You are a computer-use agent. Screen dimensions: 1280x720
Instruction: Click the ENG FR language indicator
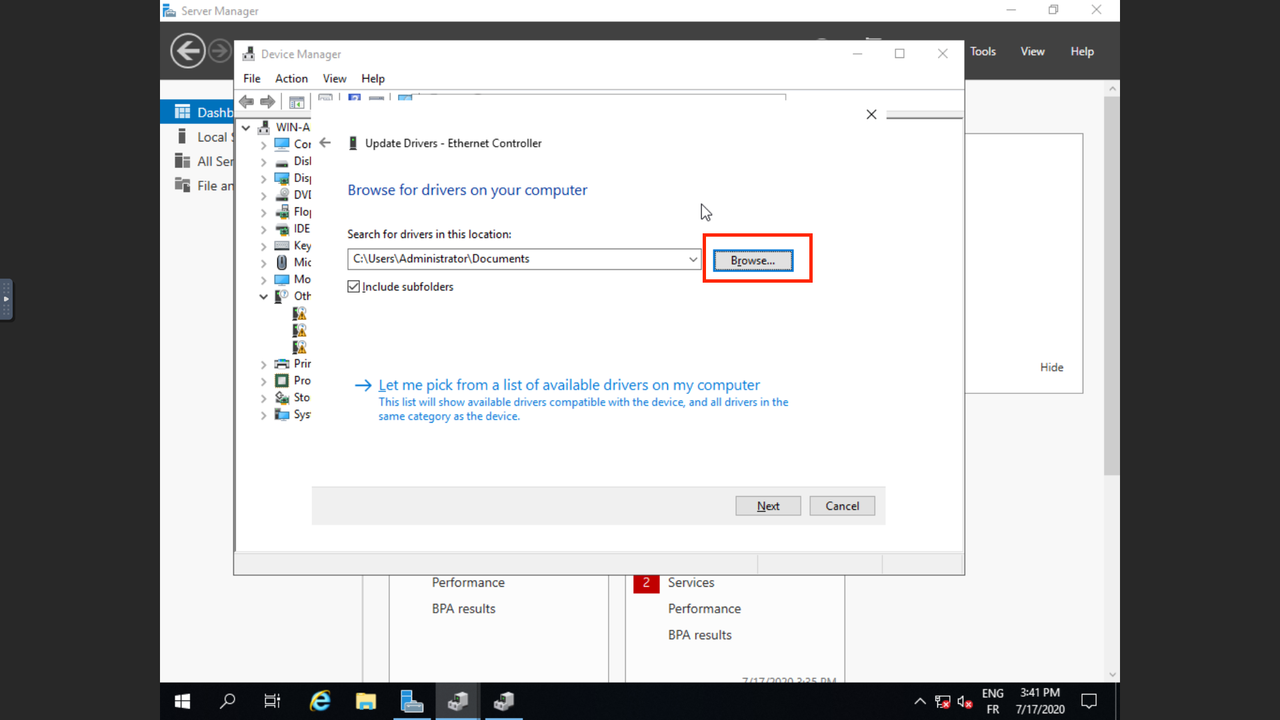[992, 701]
